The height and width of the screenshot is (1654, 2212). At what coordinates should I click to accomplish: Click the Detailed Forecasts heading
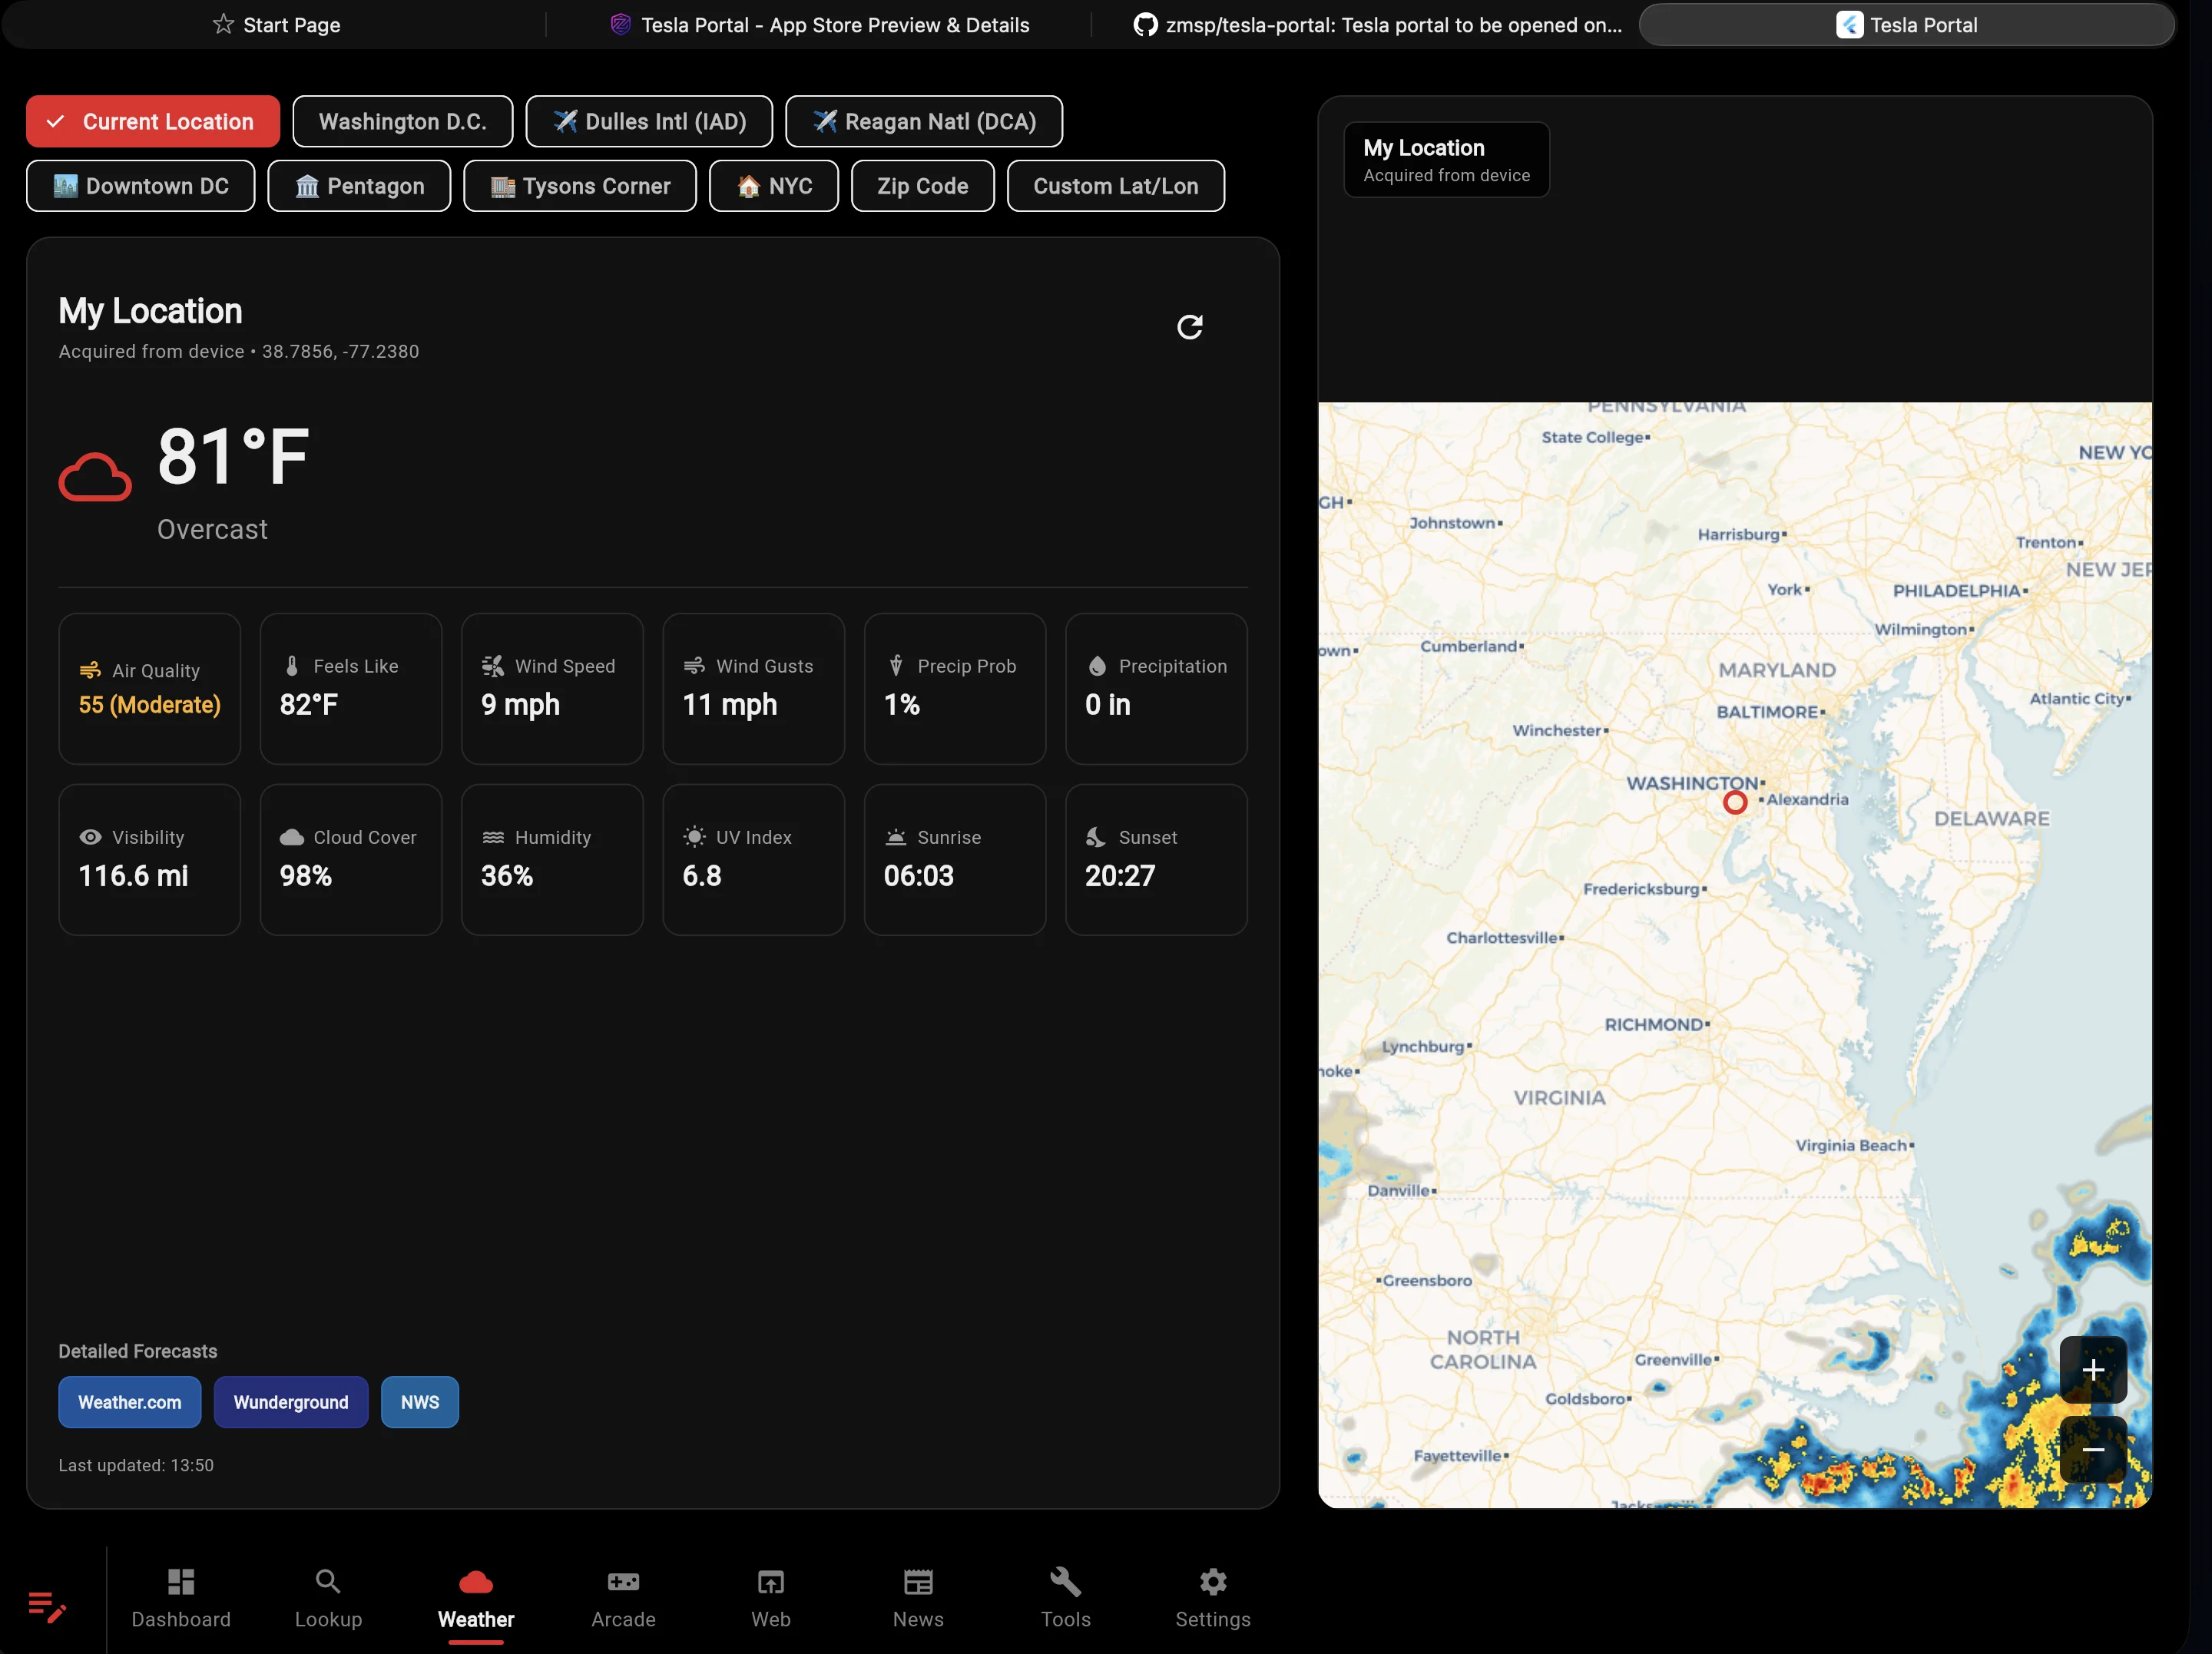(x=138, y=1351)
